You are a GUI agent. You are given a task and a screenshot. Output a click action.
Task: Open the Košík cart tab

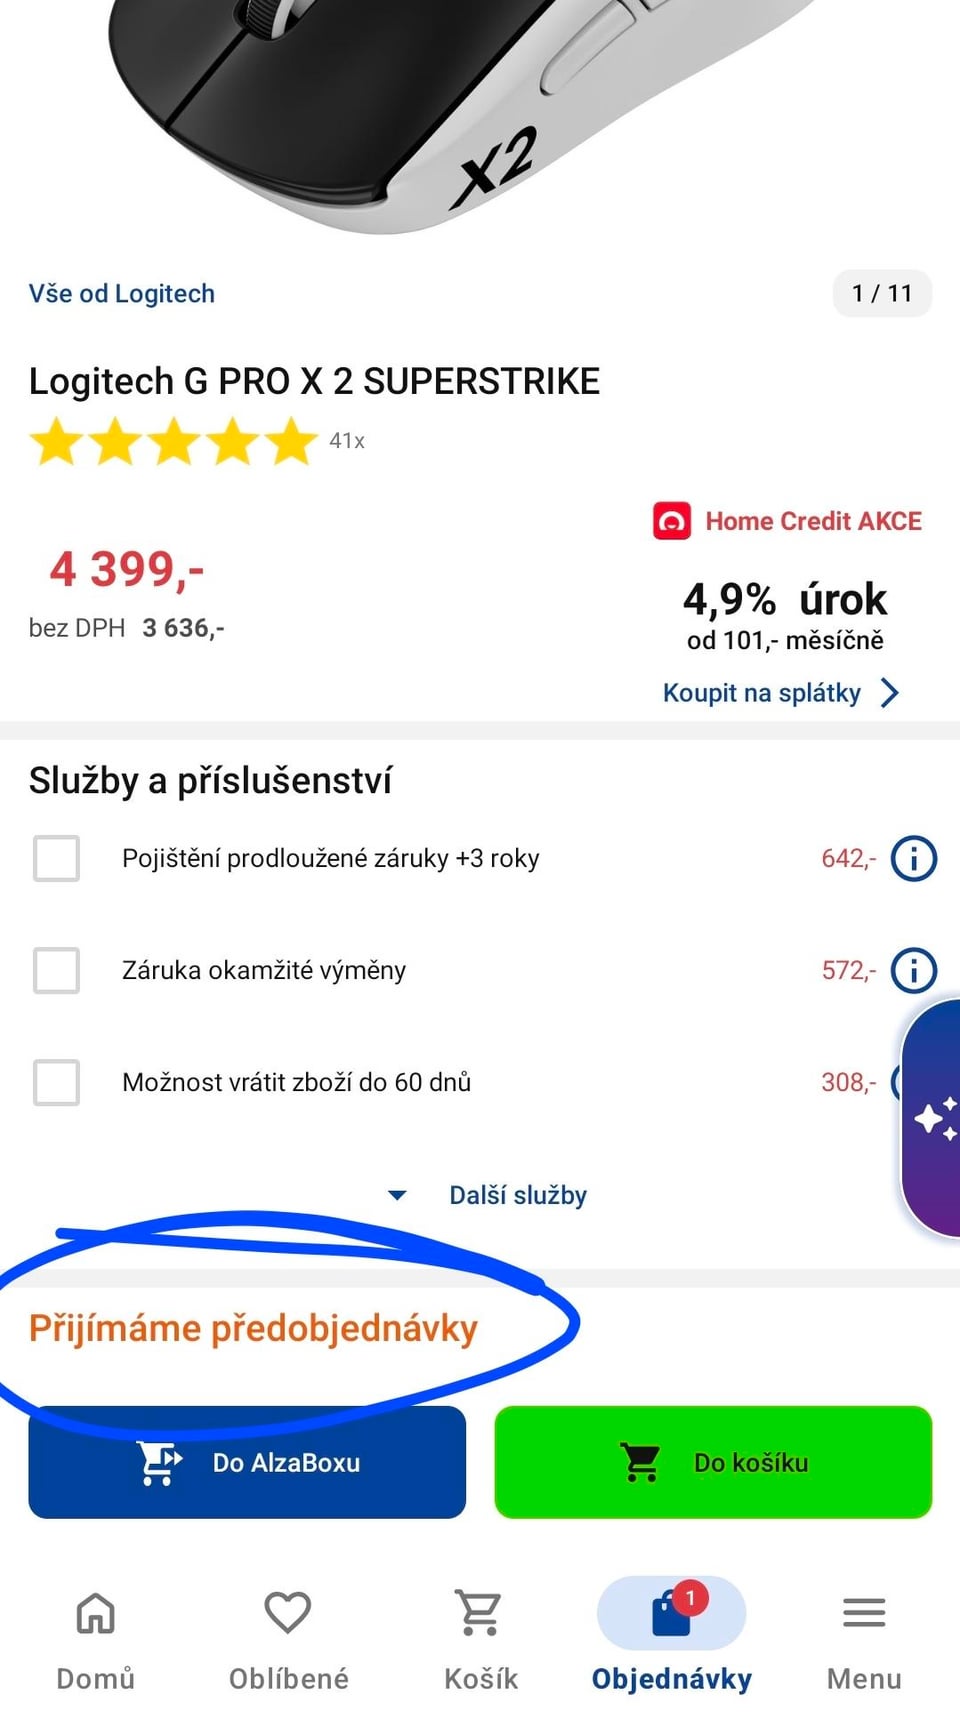[480, 1636]
